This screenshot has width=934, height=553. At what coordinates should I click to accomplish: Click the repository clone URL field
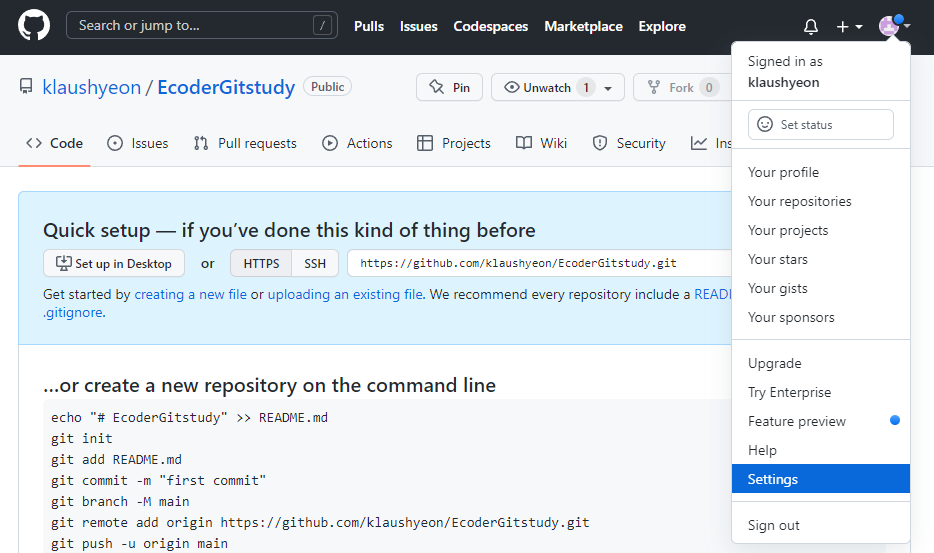pyautogui.click(x=539, y=263)
